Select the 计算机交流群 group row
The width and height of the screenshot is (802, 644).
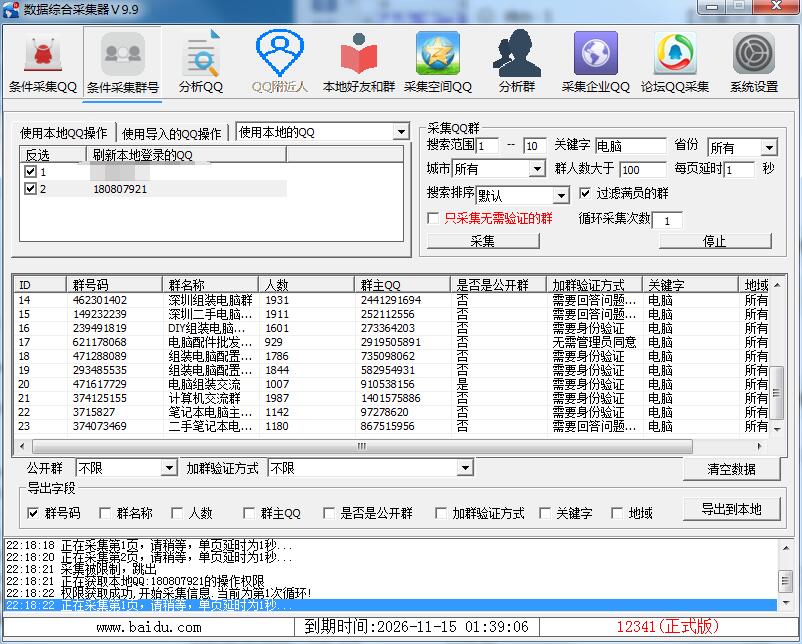click(392, 398)
